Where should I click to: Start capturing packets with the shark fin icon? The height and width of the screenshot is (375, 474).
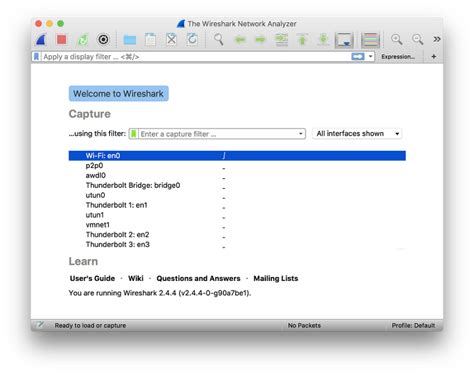tap(41, 40)
